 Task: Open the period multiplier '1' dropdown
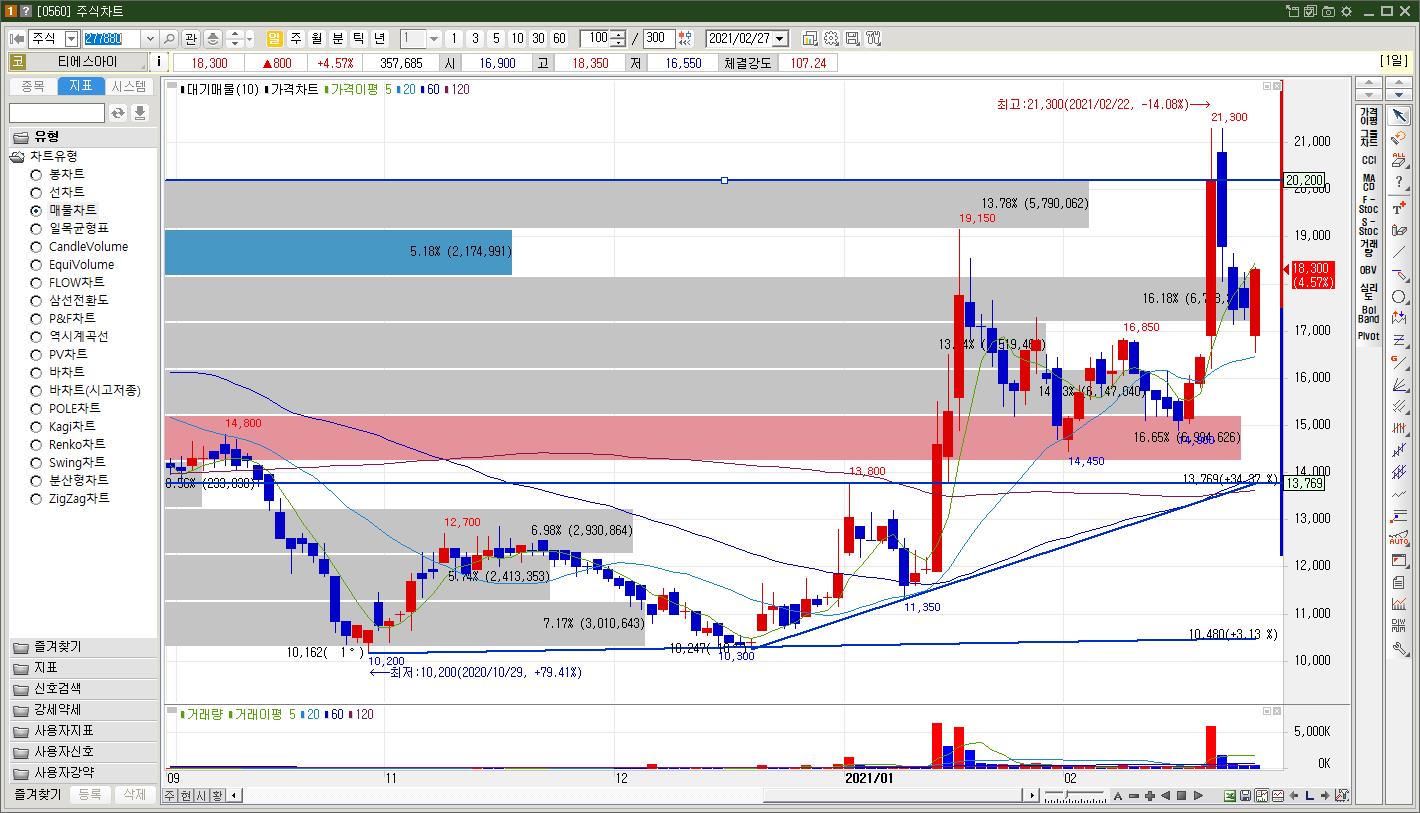[x=434, y=38]
